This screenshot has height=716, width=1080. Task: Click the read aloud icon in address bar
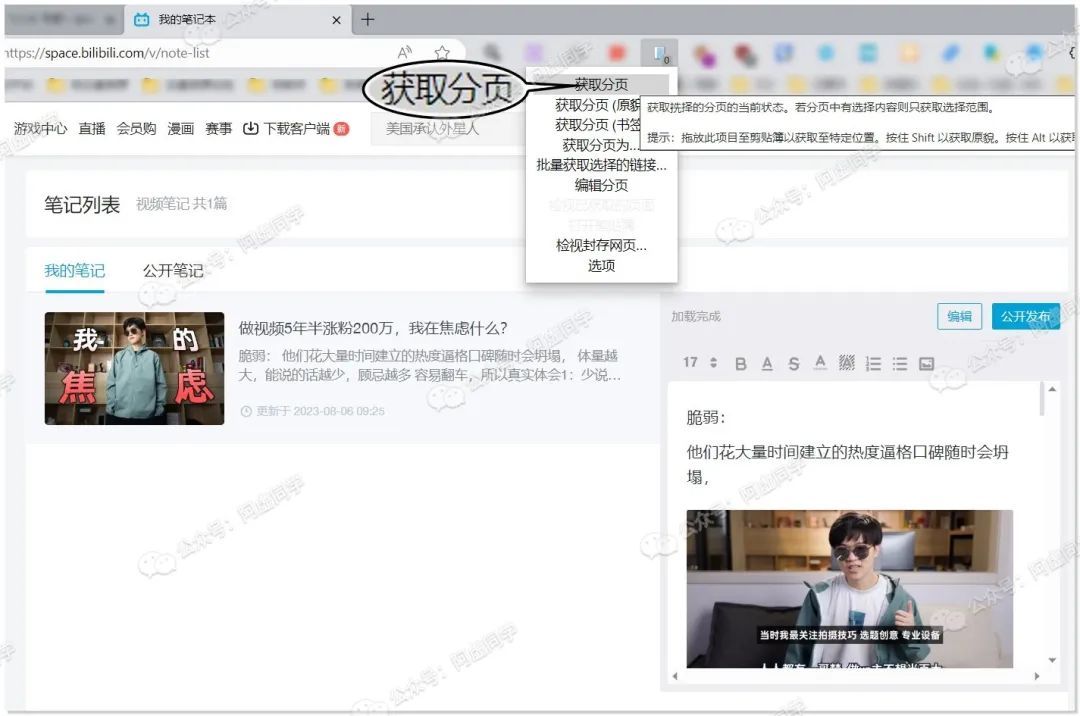click(x=405, y=52)
